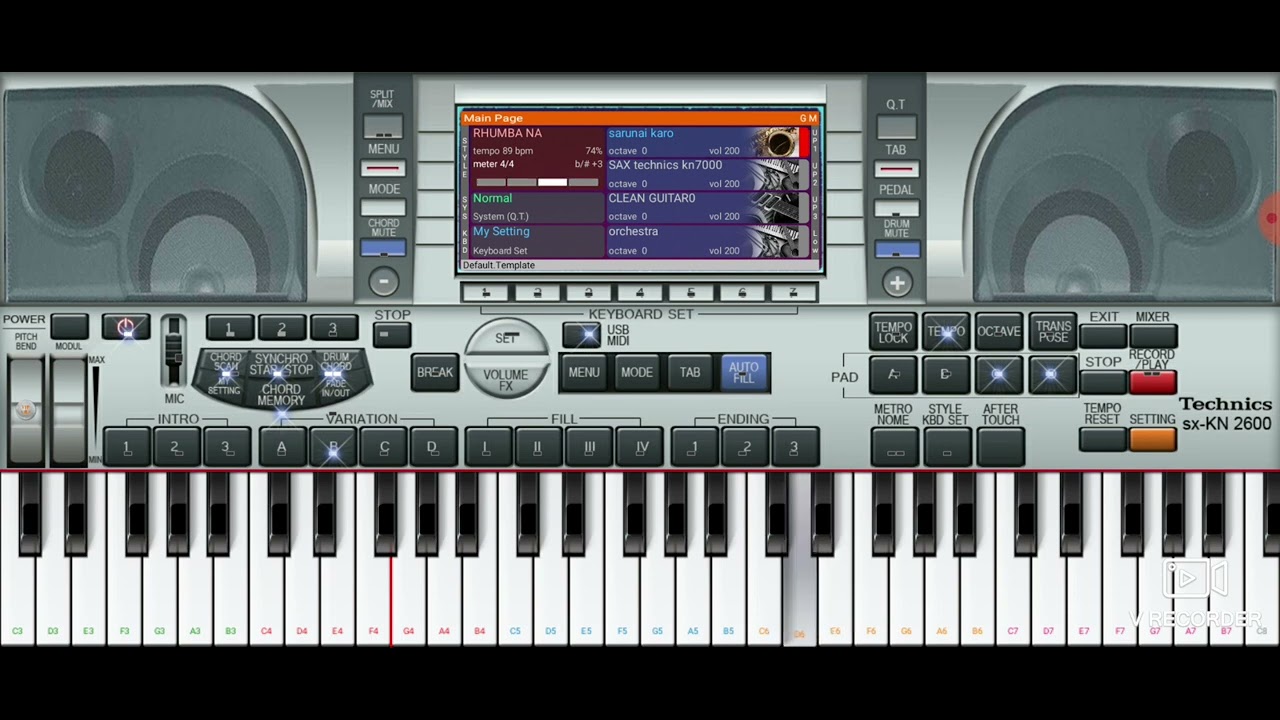Click the PAD A button
Screen dimensions: 1280x720
pos(893,374)
